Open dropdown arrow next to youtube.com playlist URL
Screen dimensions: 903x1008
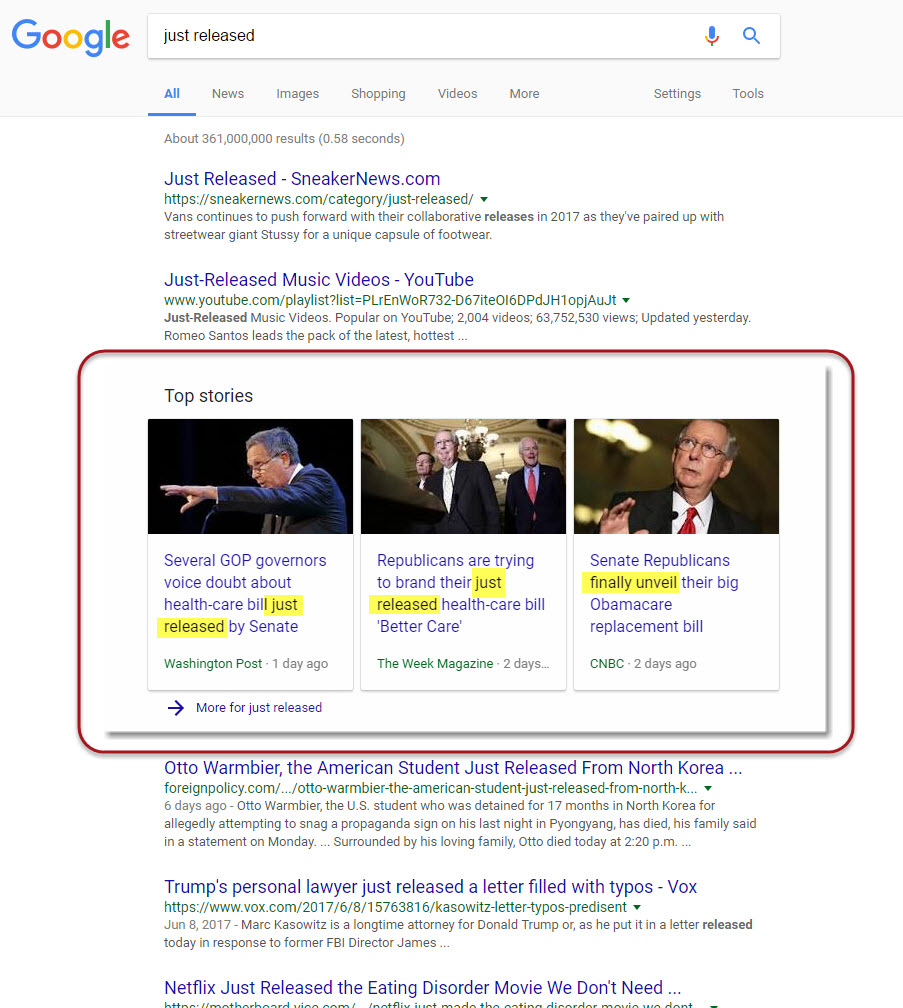626,300
